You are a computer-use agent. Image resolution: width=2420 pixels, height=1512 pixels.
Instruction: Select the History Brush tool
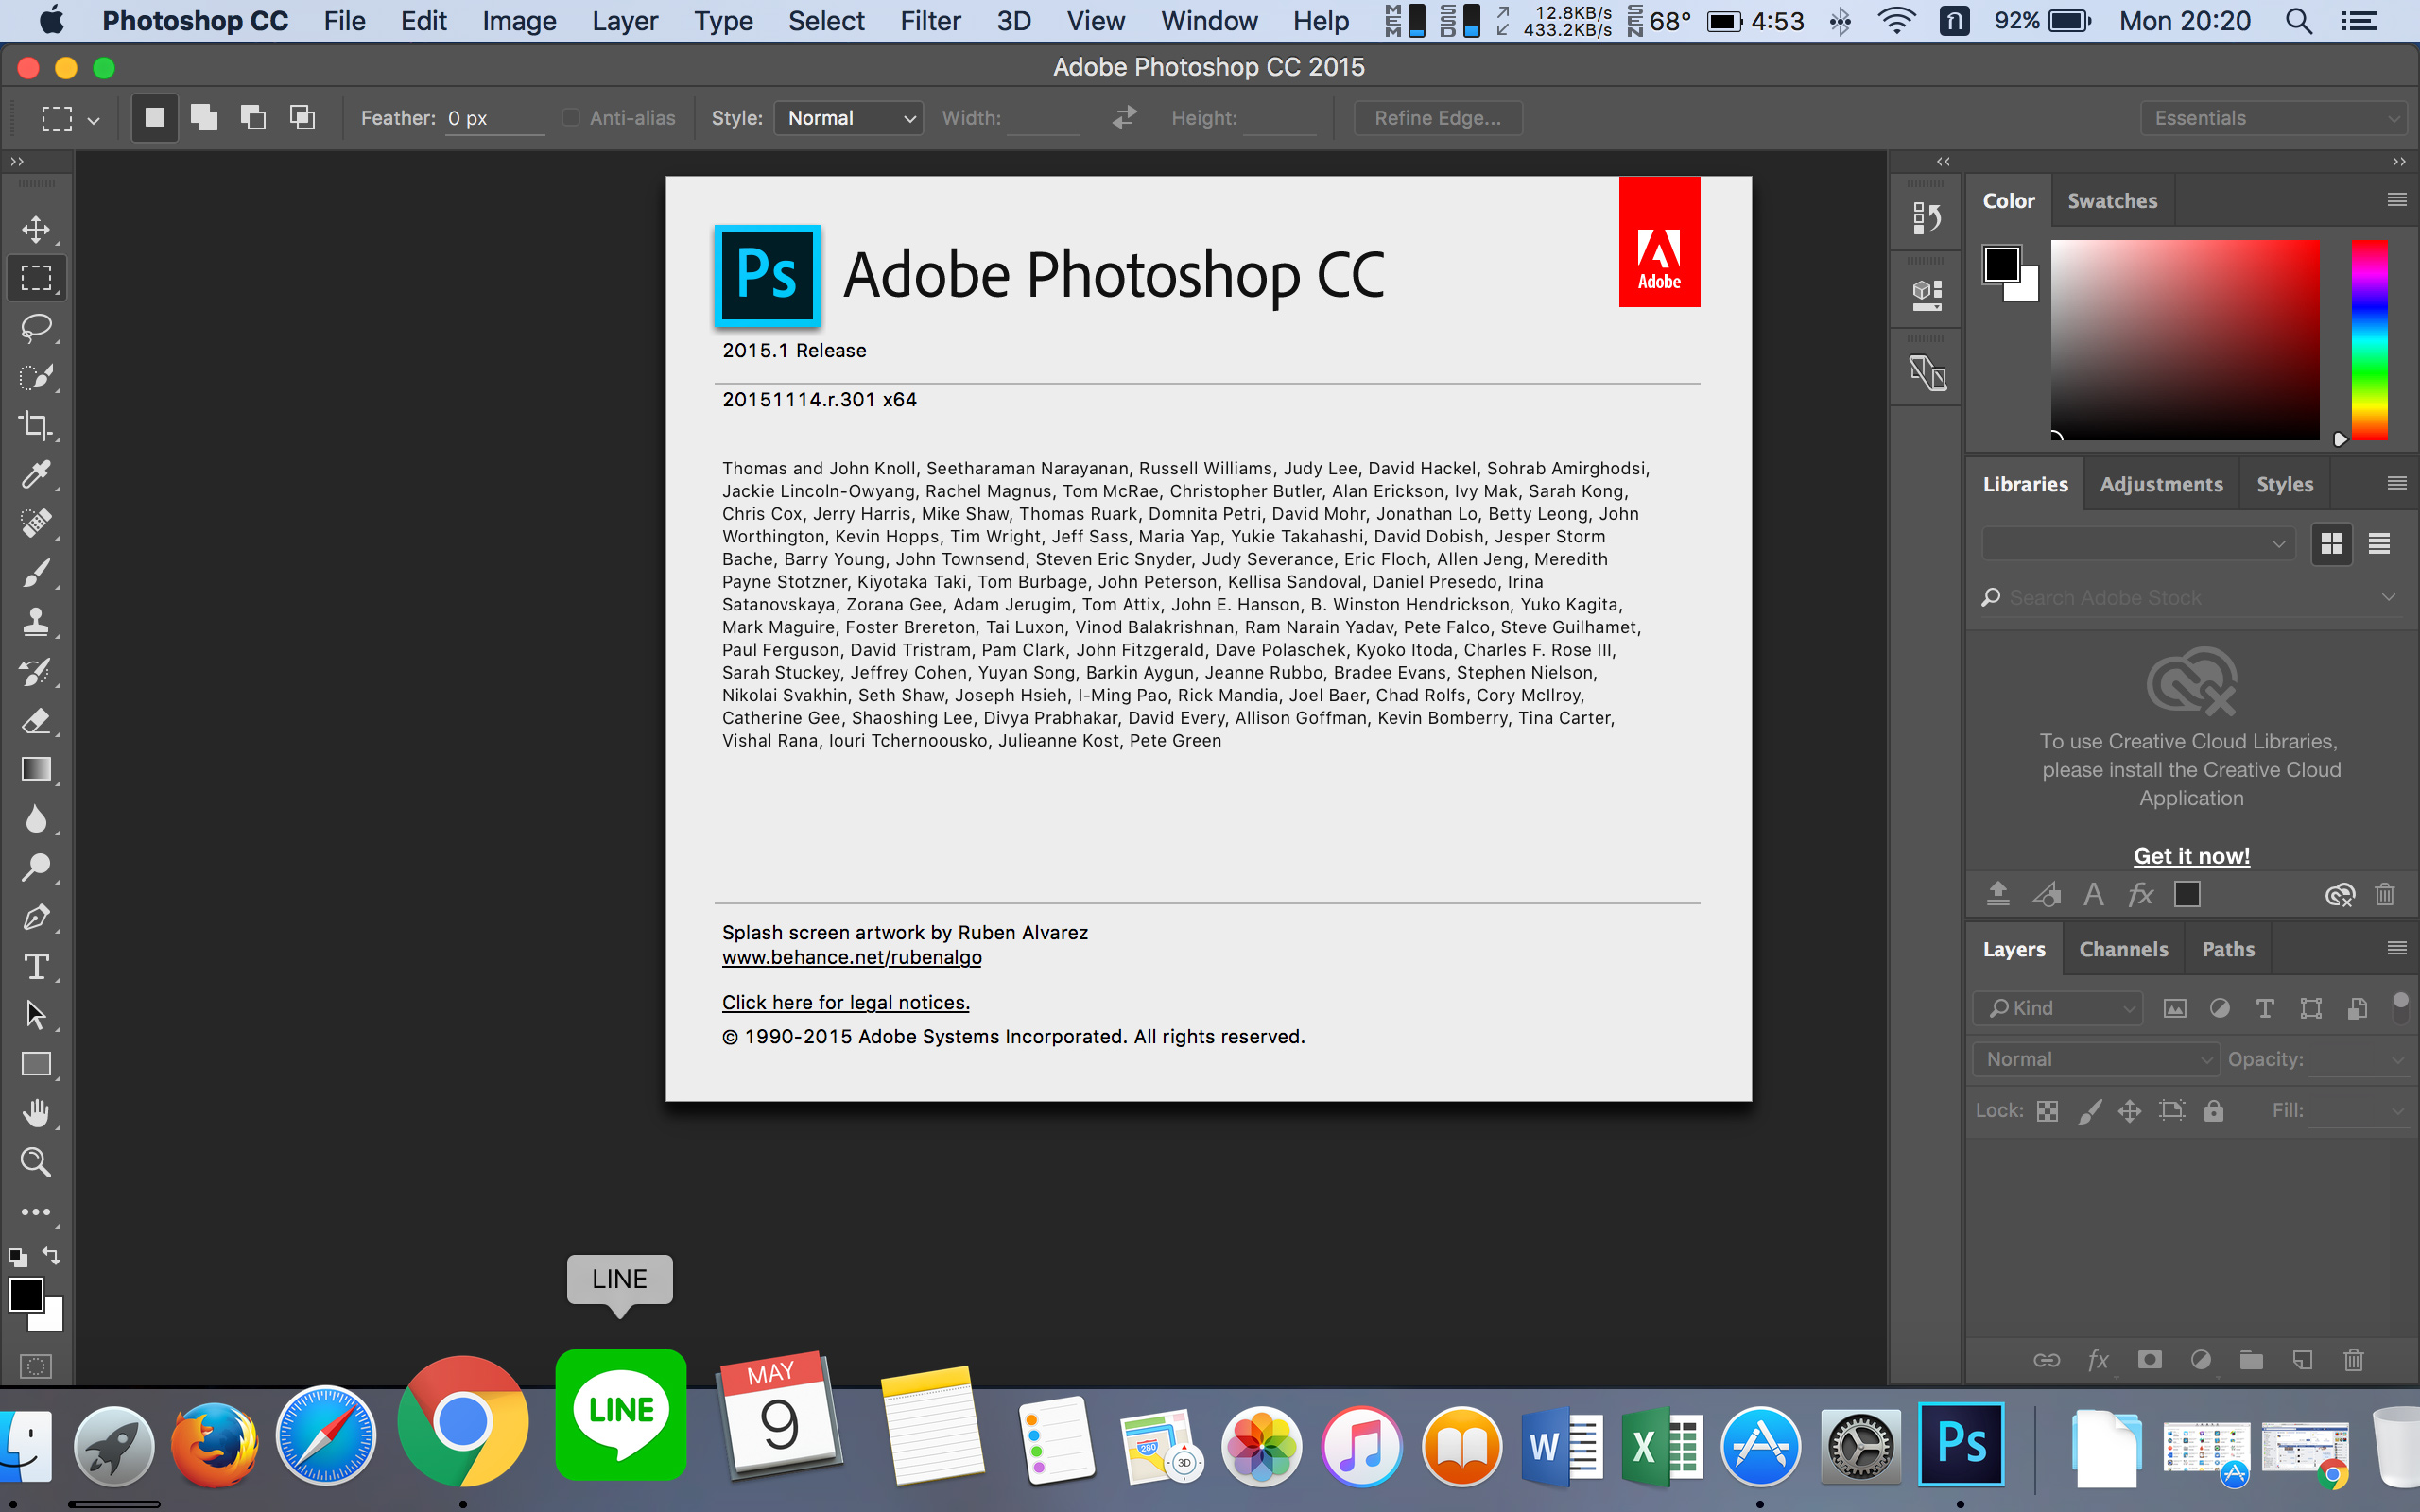(x=36, y=672)
